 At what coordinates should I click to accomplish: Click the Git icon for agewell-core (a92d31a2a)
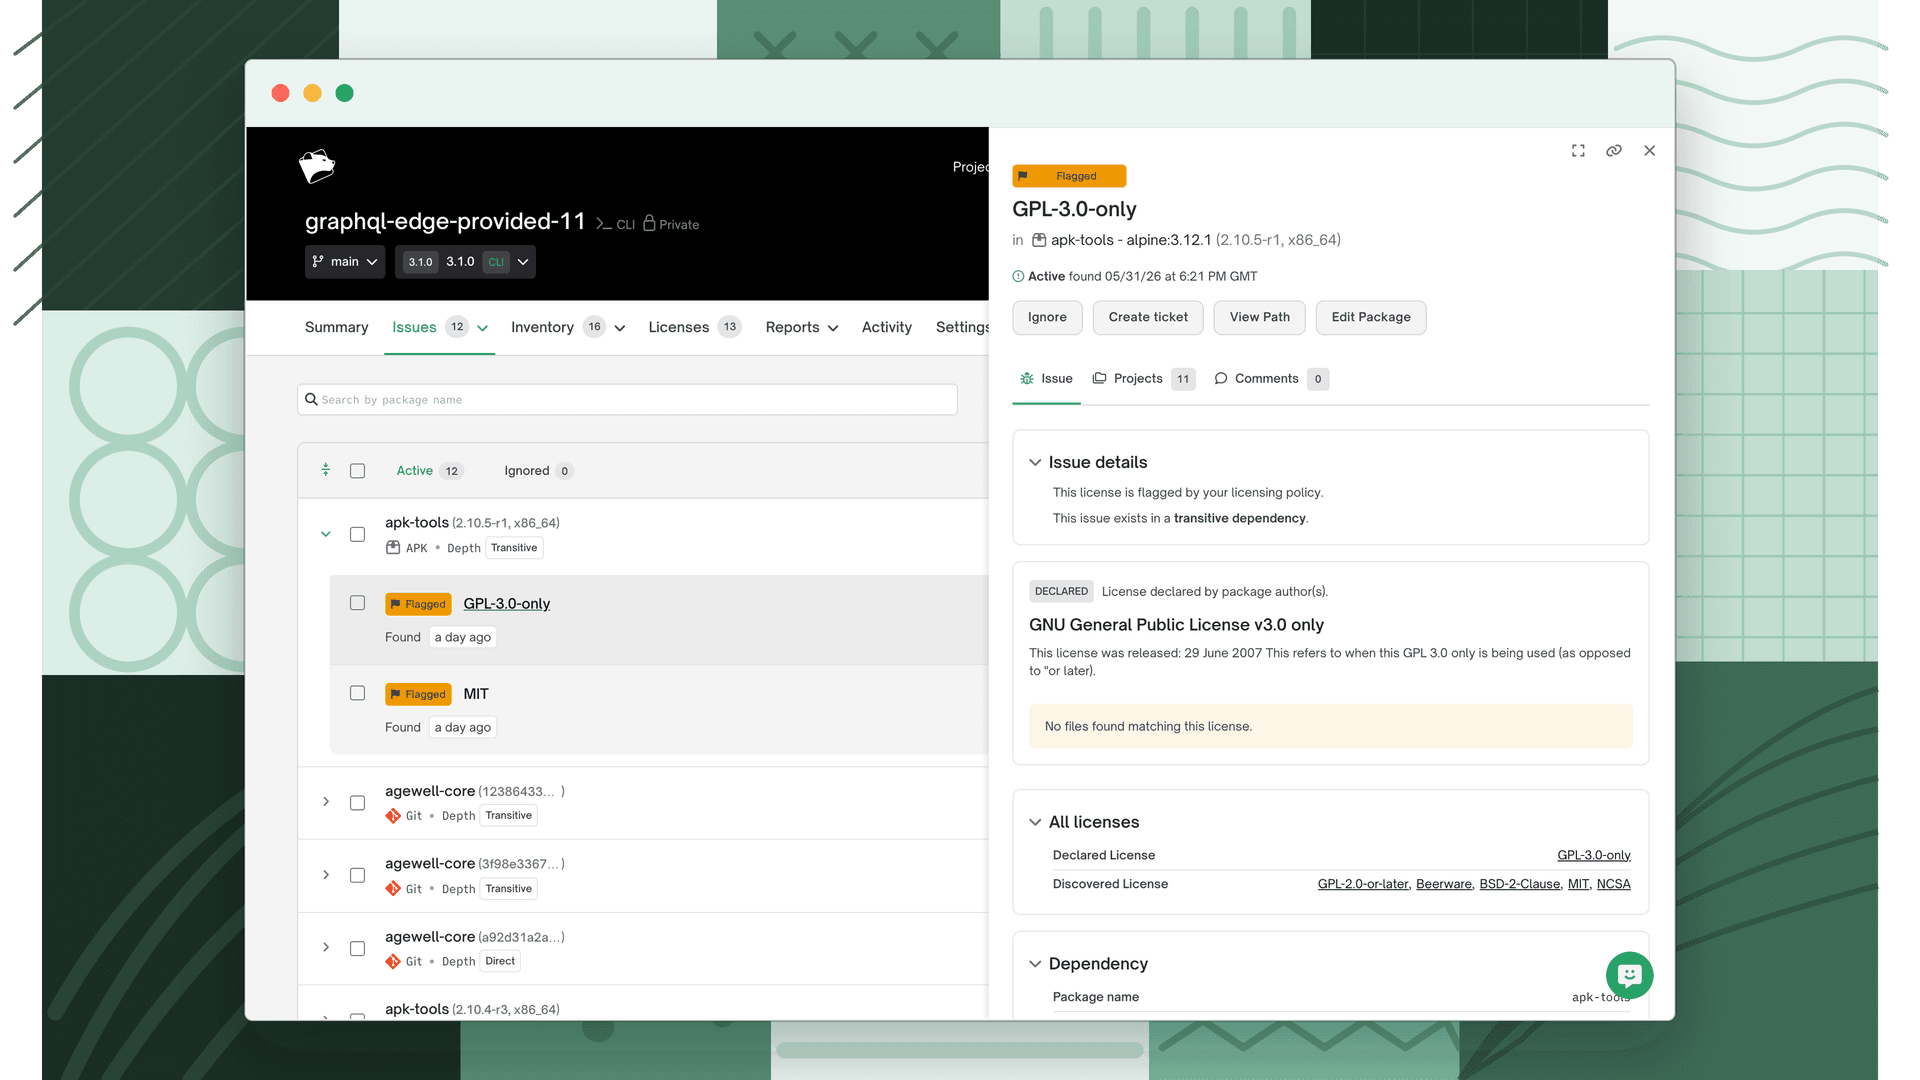(393, 962)
